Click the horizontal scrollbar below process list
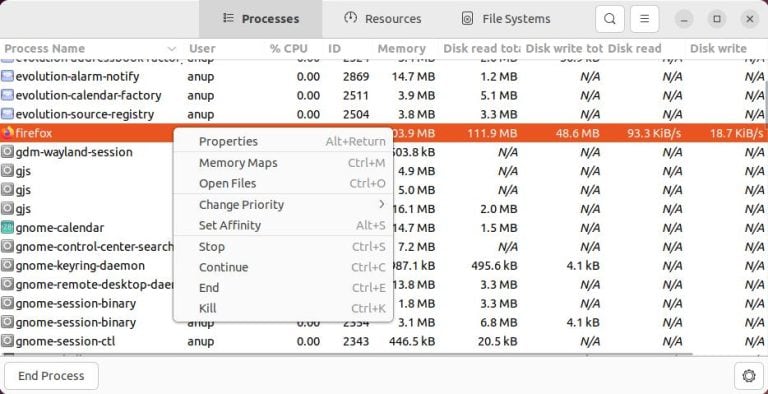Image resolution: width=768 pixels, height=394 pixels. coord(347,354)
